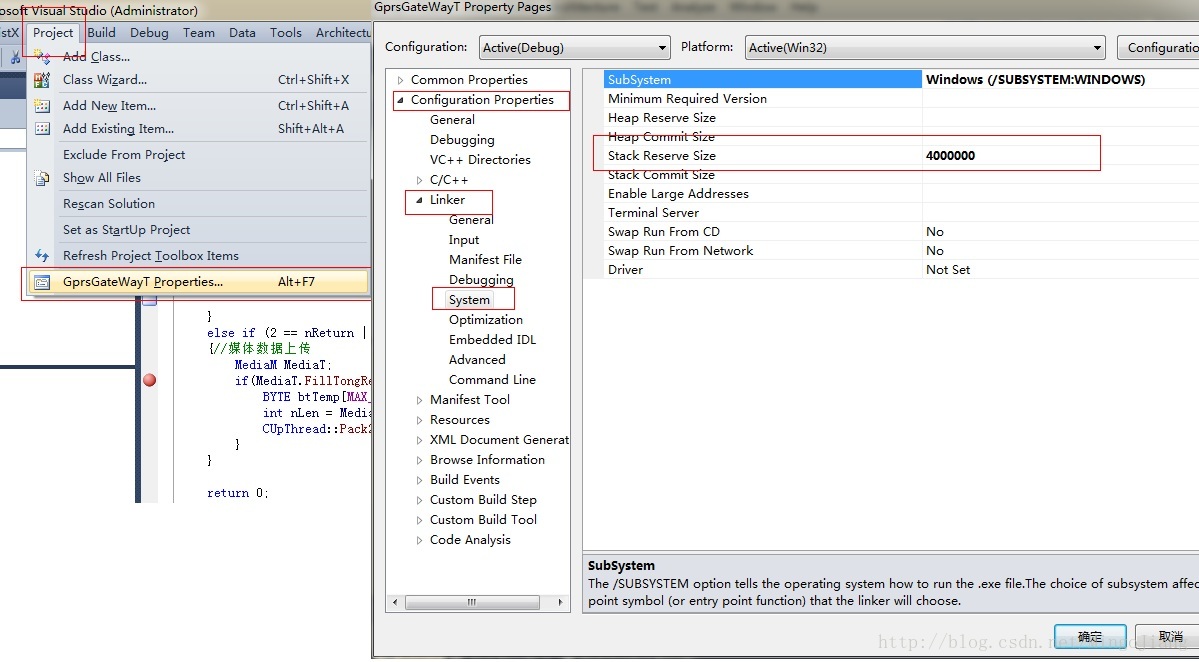Click the Add Class icon

42,56
